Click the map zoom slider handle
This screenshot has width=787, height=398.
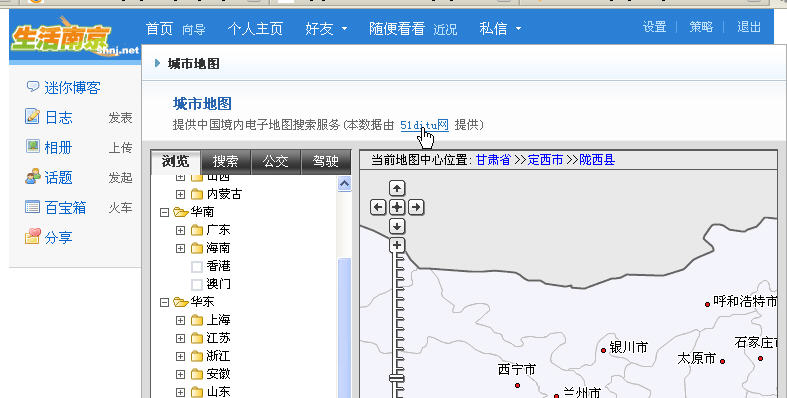pos(397,378)
